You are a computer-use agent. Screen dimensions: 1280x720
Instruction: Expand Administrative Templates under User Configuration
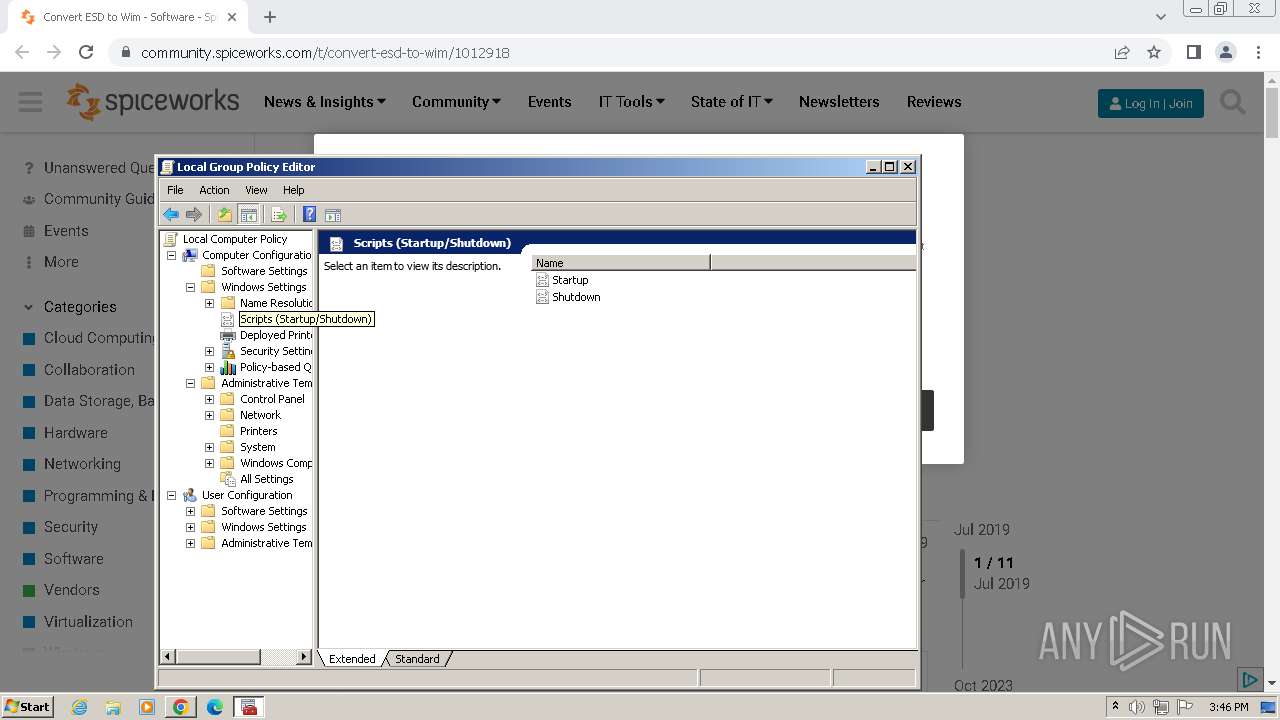click(x=190, y=543)
